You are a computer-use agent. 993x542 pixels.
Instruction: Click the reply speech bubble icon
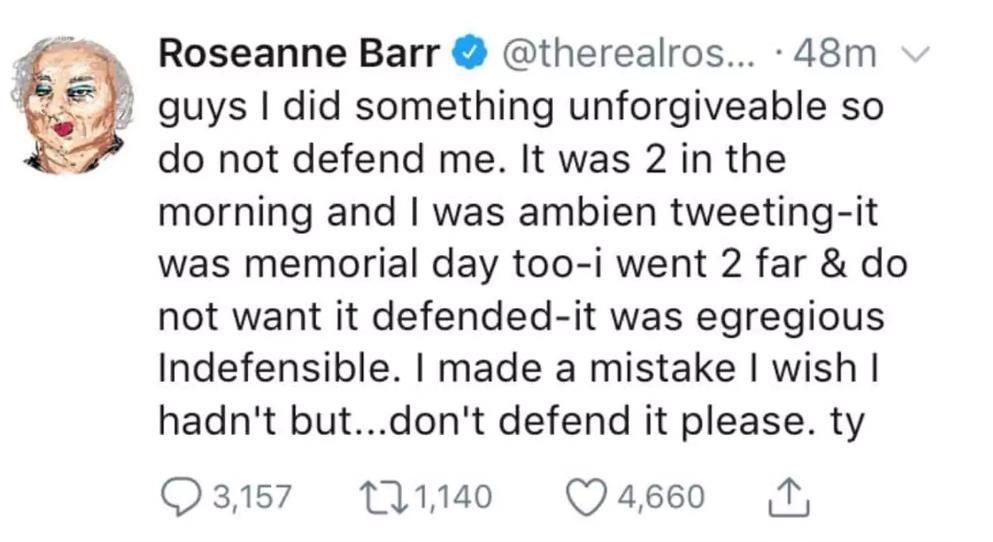179,495
